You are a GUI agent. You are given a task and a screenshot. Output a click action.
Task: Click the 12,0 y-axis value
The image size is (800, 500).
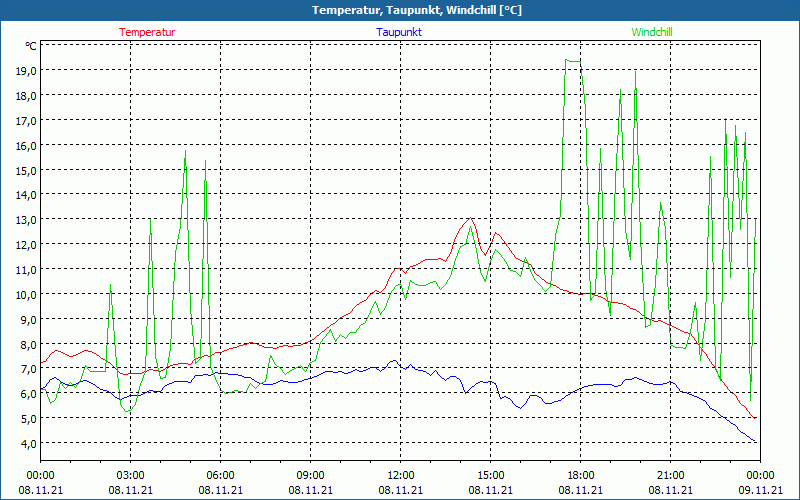pyautogui.click(x=26, y=245)
